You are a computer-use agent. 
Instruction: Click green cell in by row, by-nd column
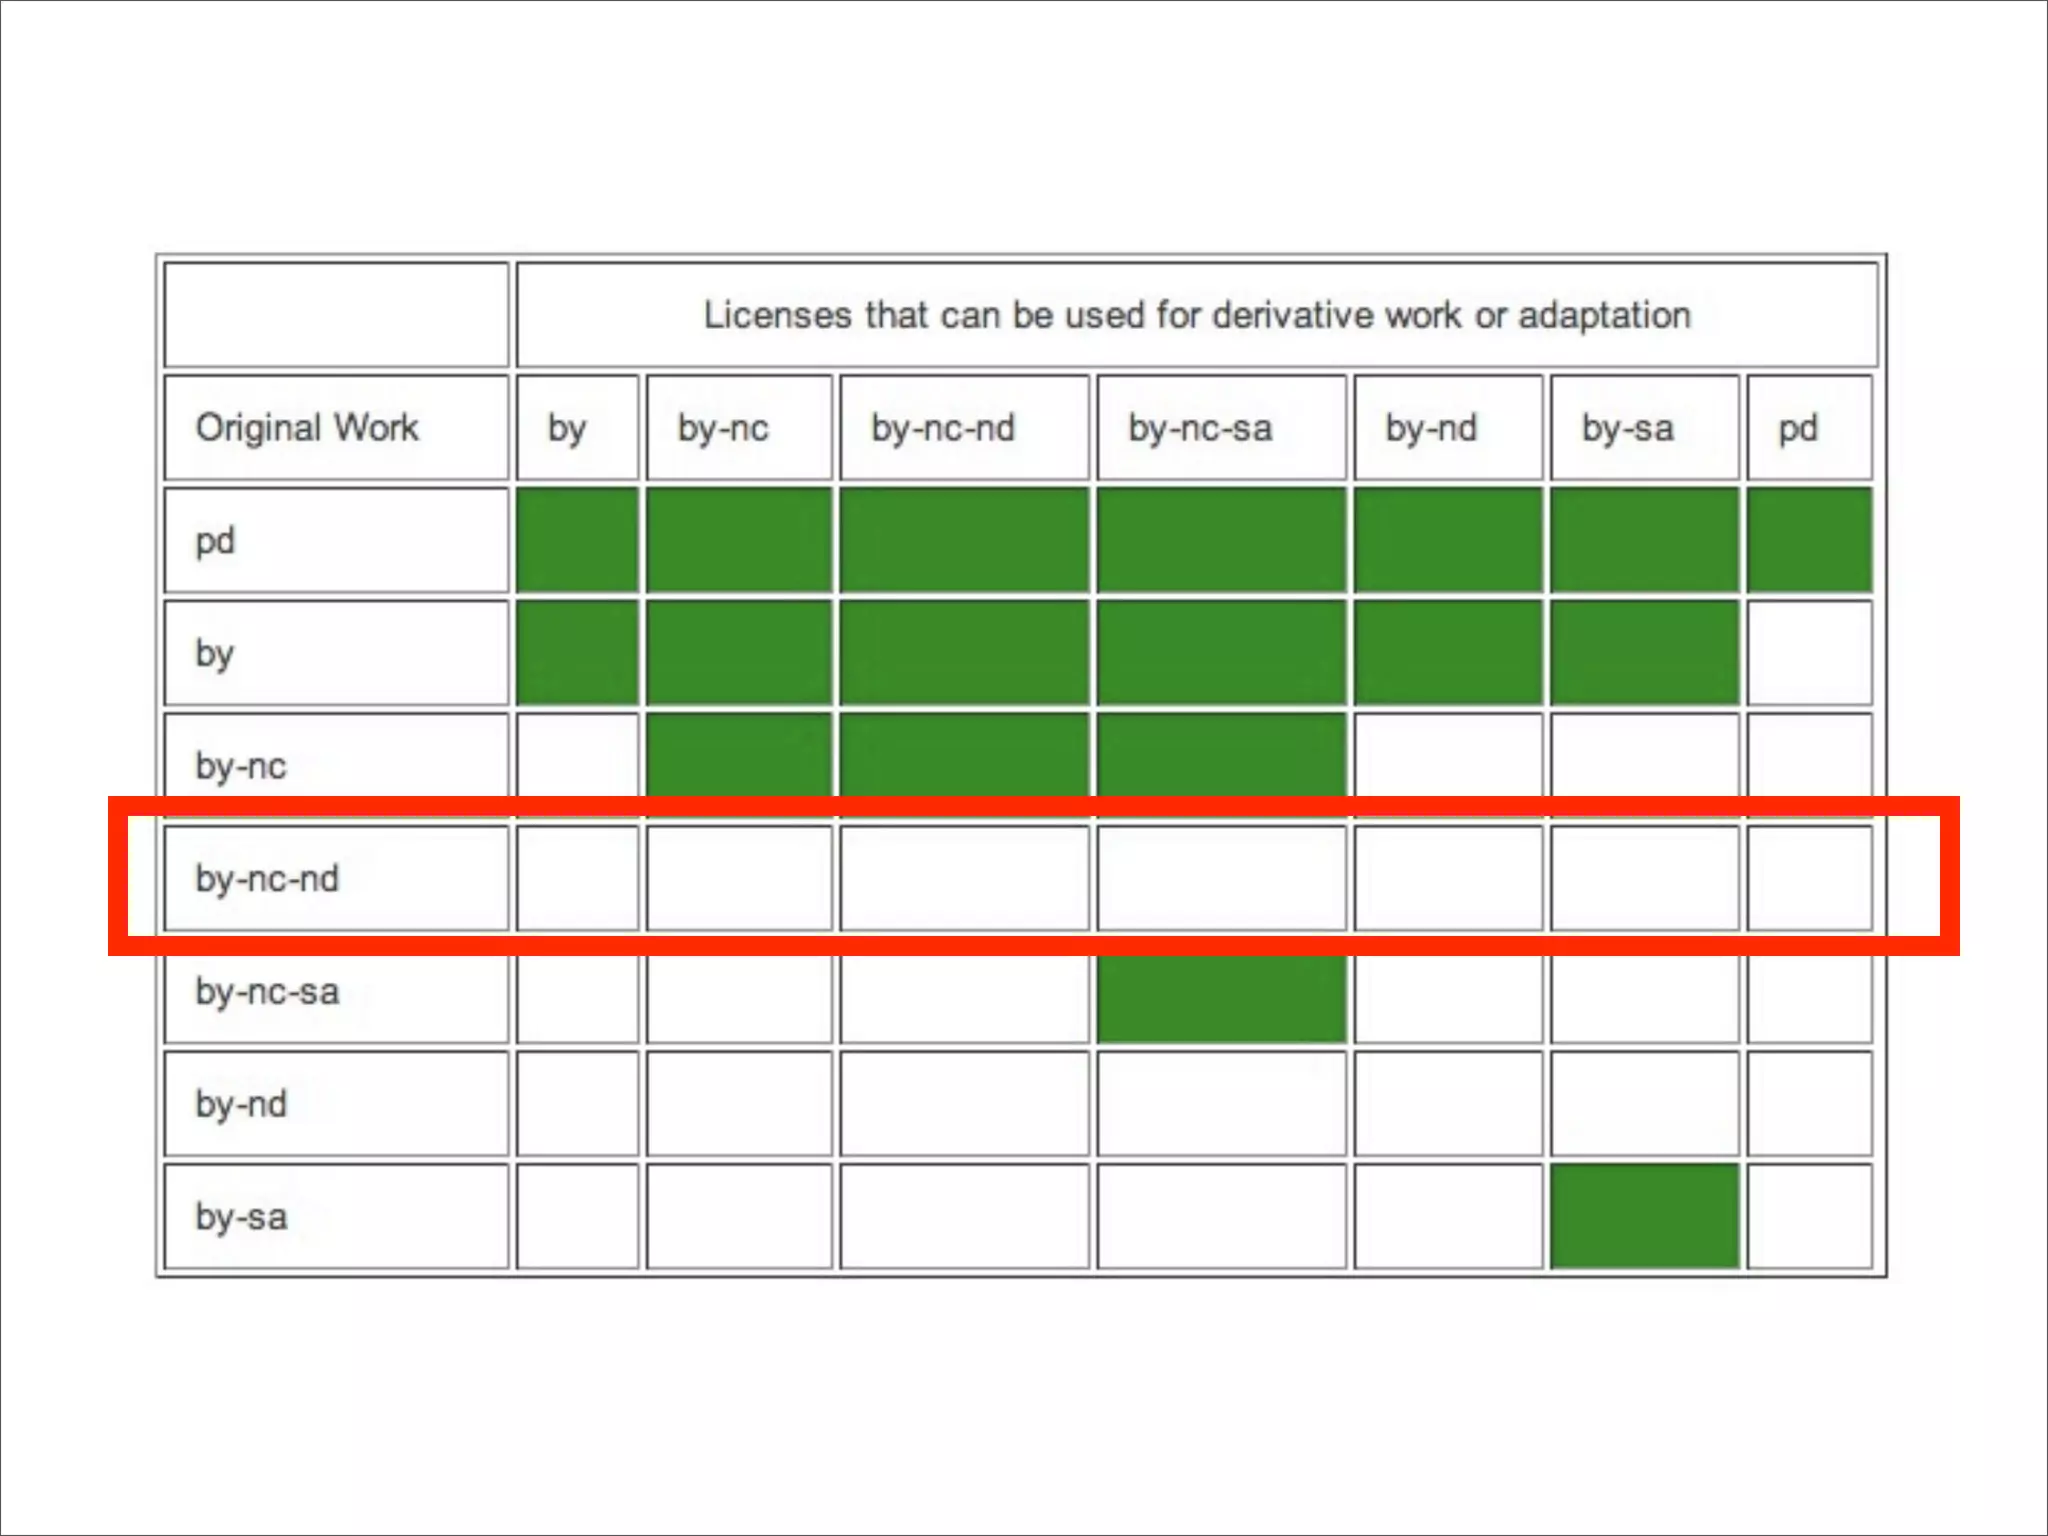(x=1447, y=653)
